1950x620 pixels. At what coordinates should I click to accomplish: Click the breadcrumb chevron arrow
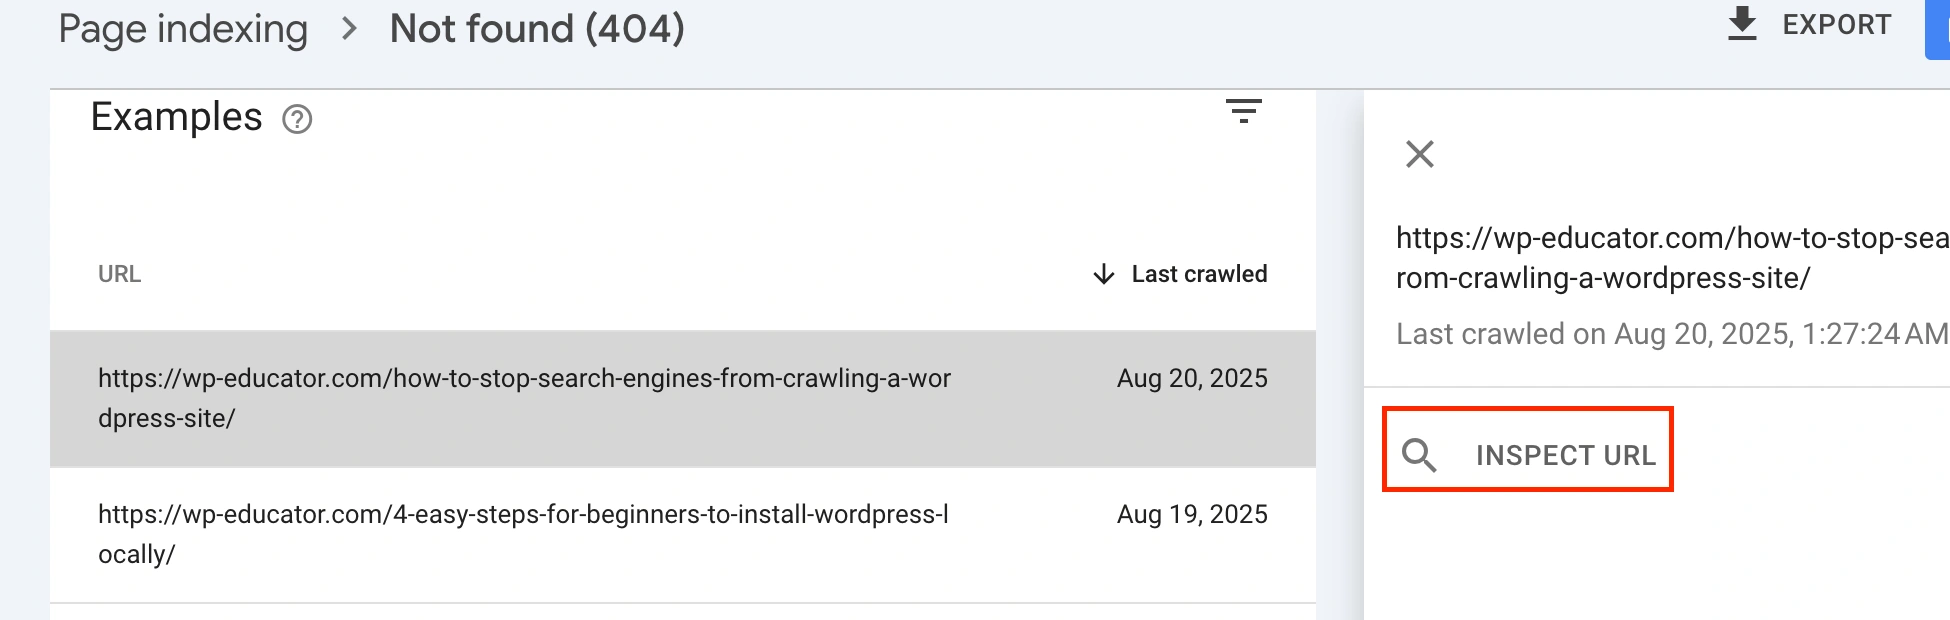[349, 29]
